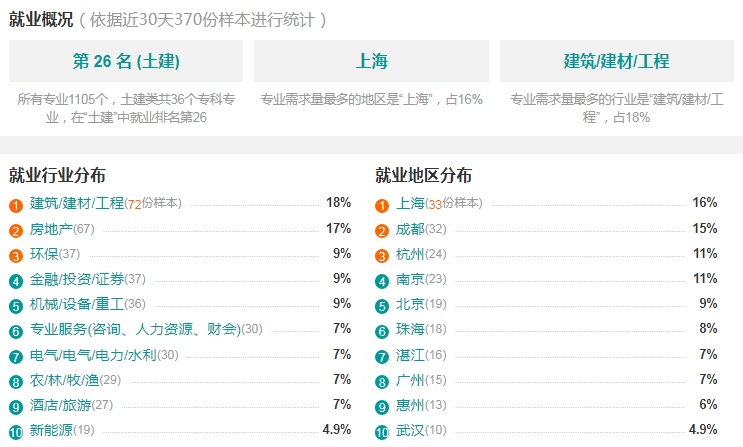743x447 pixels.
Task: Click the '所有专业1105个' ranking description text
Action: tap(126, 108)
